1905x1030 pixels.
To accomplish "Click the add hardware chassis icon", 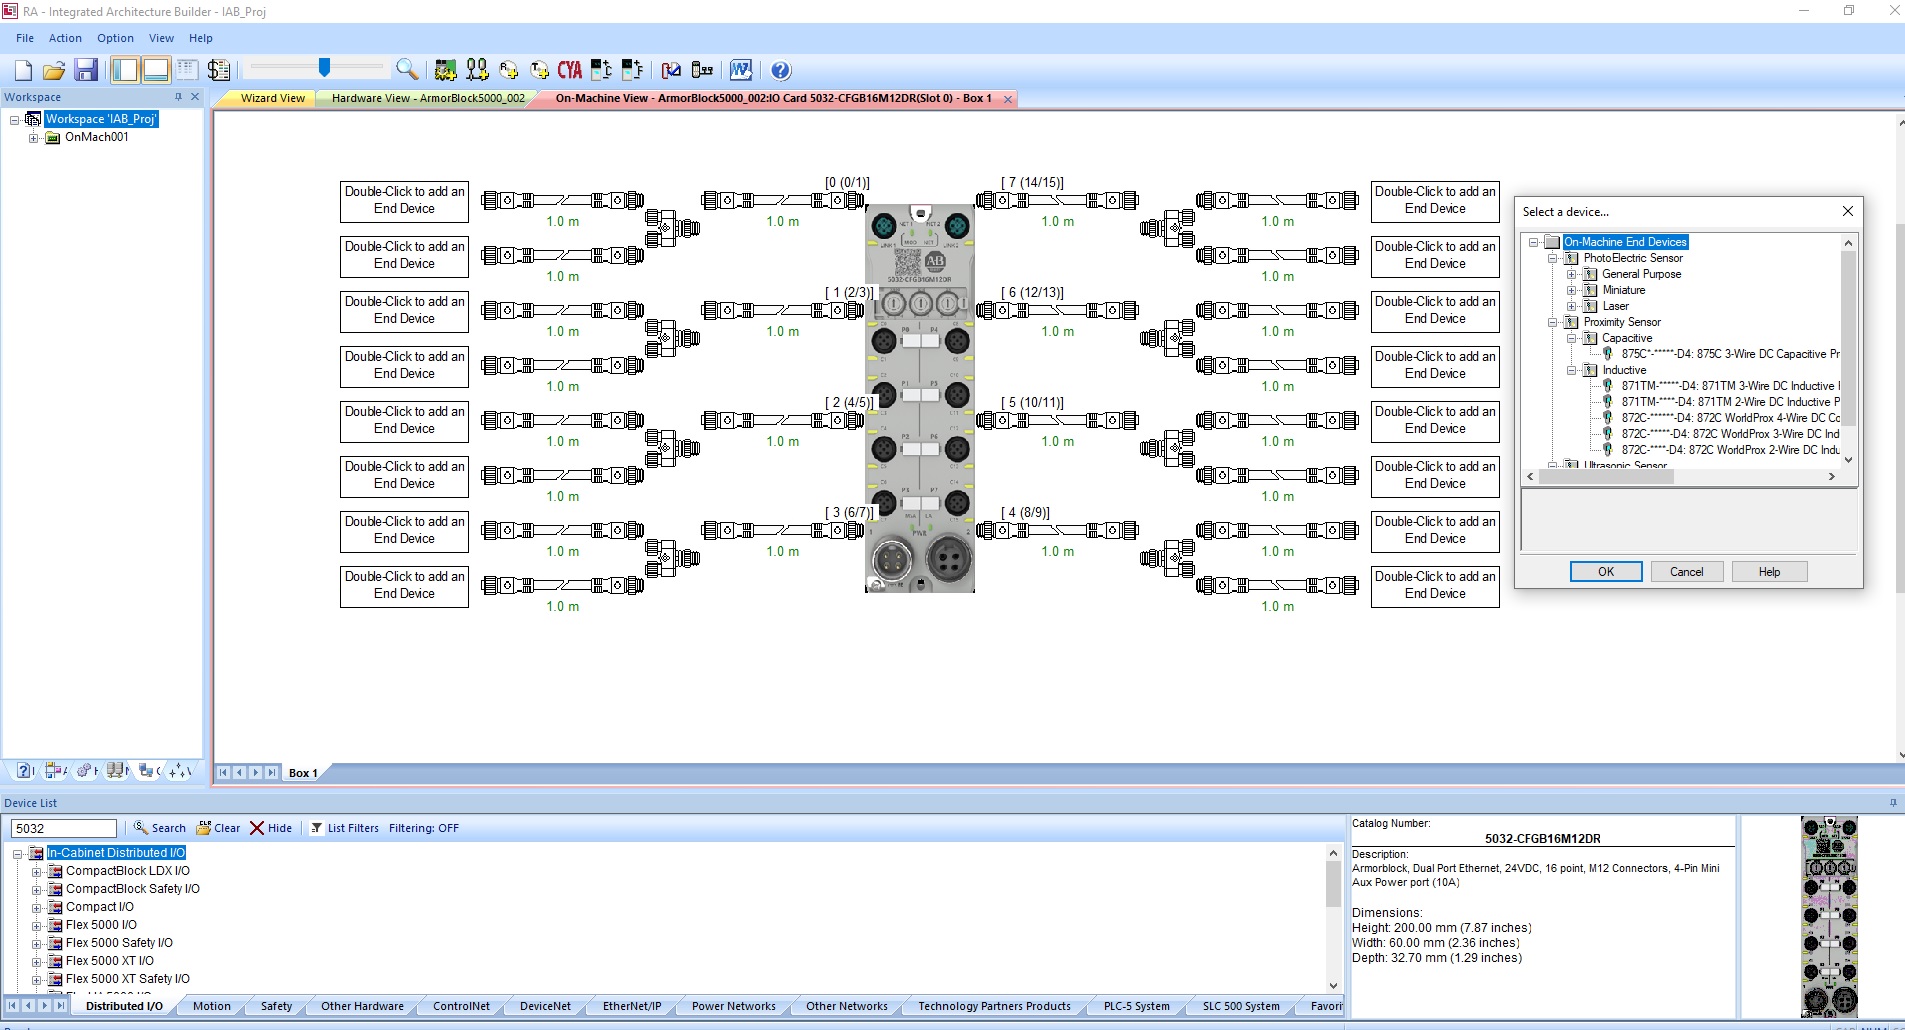I will 446,70.
